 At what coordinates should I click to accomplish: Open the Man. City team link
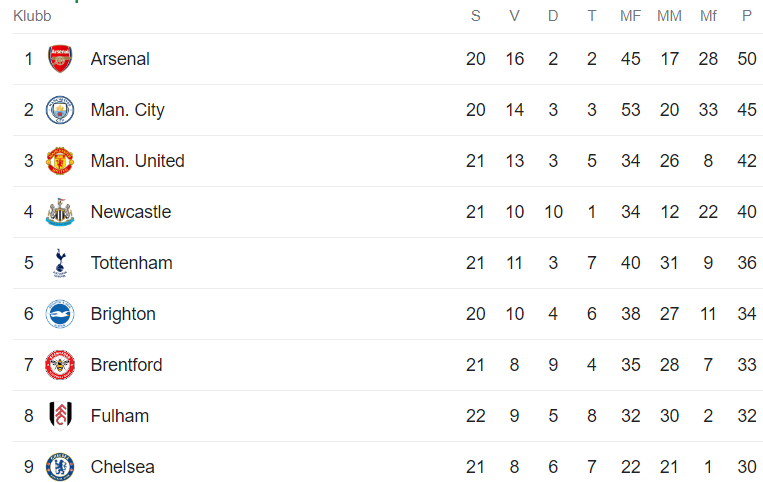(x=127, y=110)
